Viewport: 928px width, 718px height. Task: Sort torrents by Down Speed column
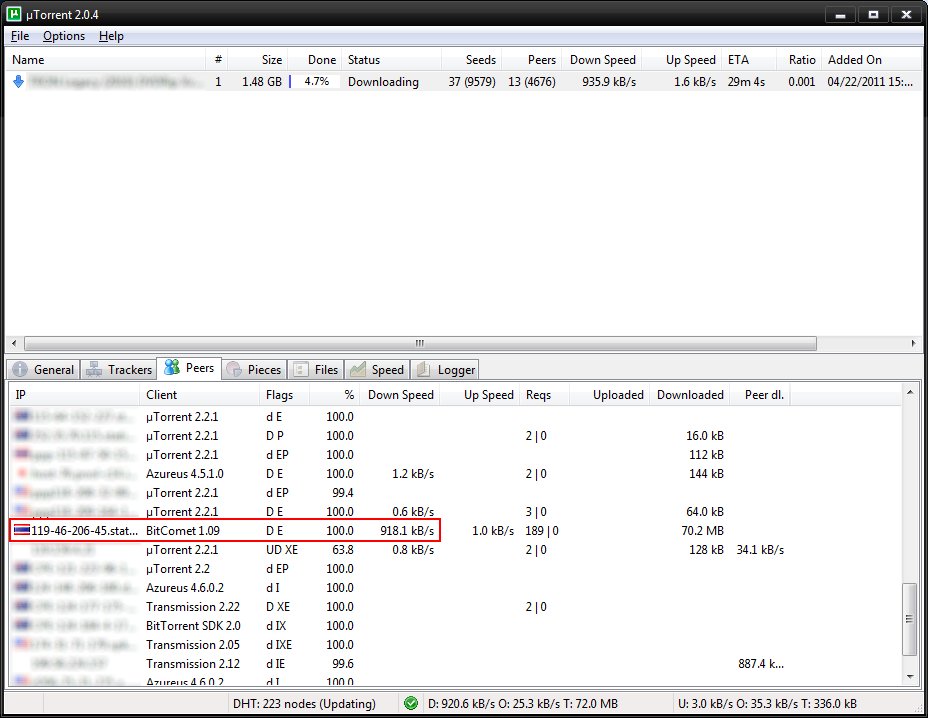pyautogui.click(x=602, y=60)
